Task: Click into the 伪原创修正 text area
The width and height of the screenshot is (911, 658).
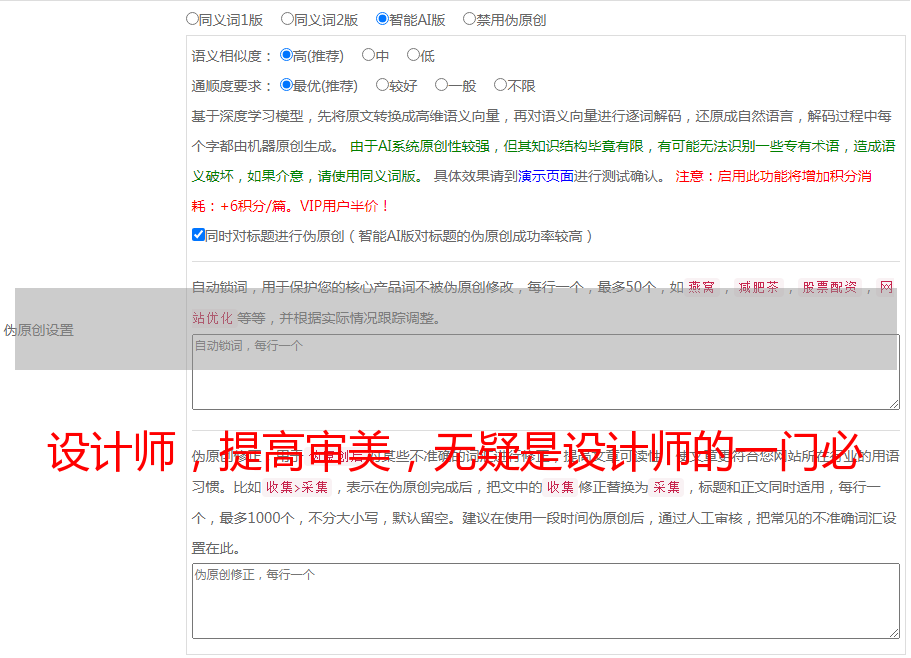Action: click(x=545, y=601)
